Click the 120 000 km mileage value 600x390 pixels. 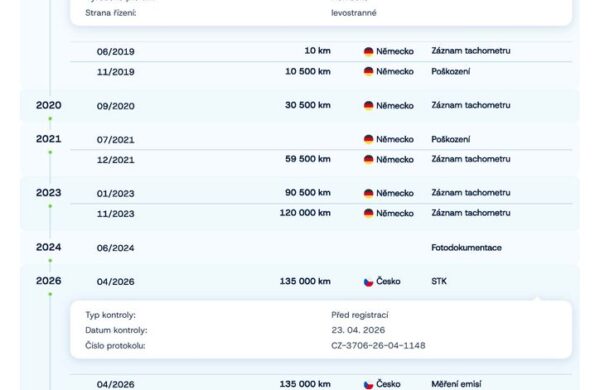pyautogui.click(x=305, y=213)
